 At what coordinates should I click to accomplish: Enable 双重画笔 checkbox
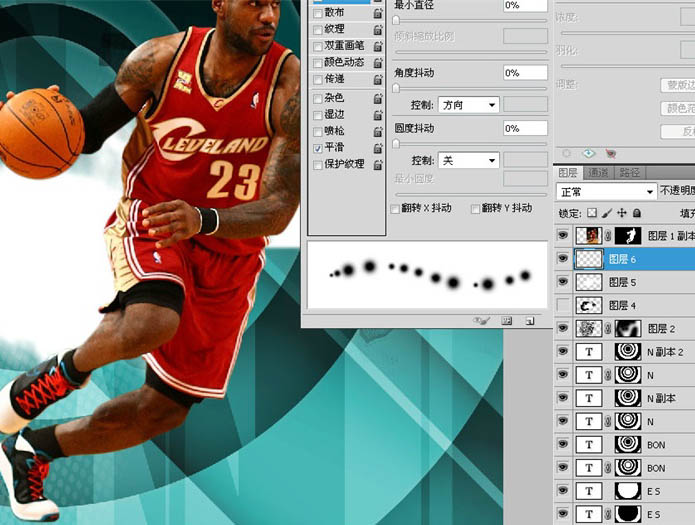317,47
